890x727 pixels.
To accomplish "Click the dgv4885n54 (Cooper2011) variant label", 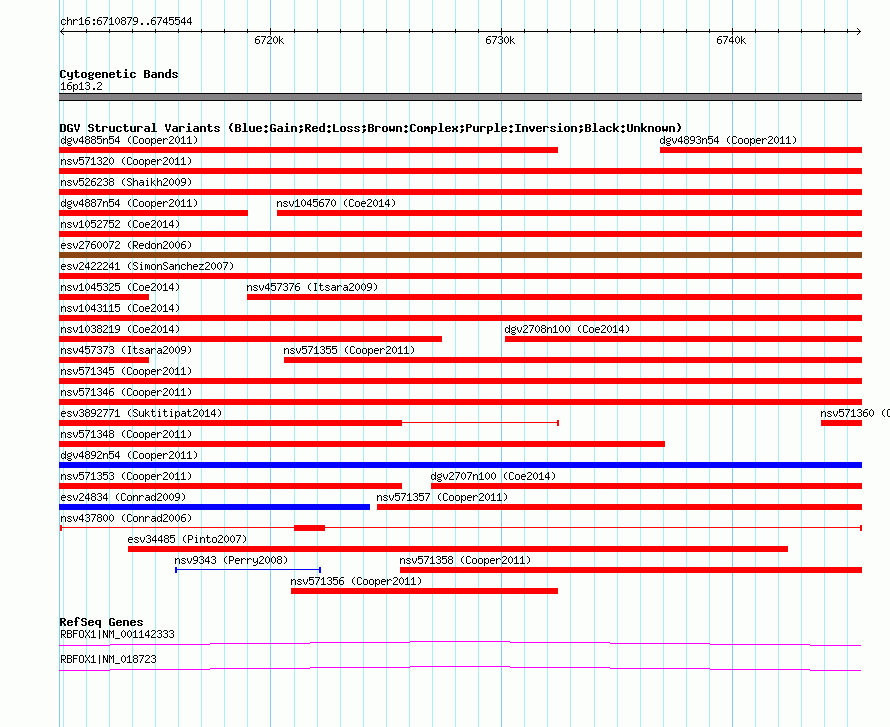I will click(x=129, y=140).
